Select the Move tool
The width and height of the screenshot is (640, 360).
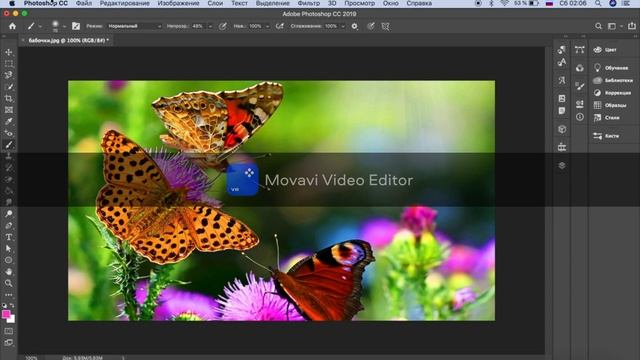pos(9,52)
